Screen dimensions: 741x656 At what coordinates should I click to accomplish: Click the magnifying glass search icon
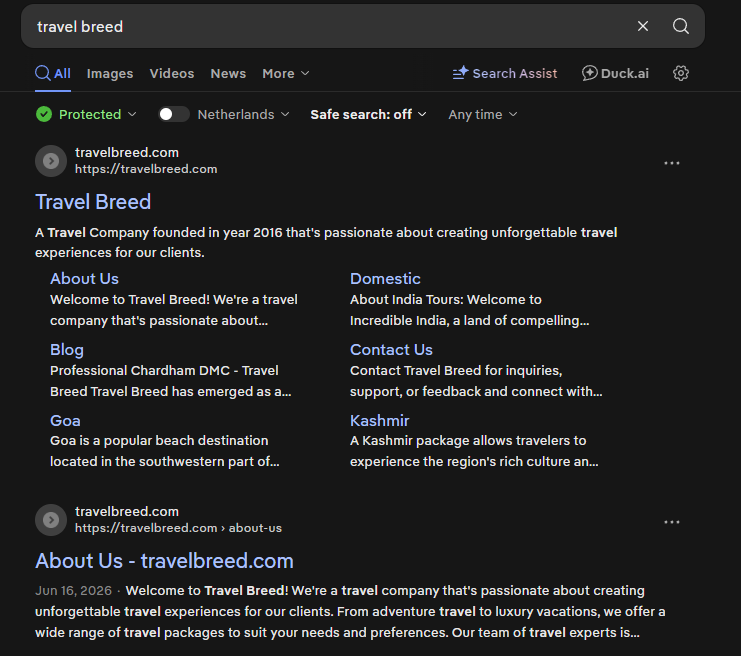[x=681, y=26]
